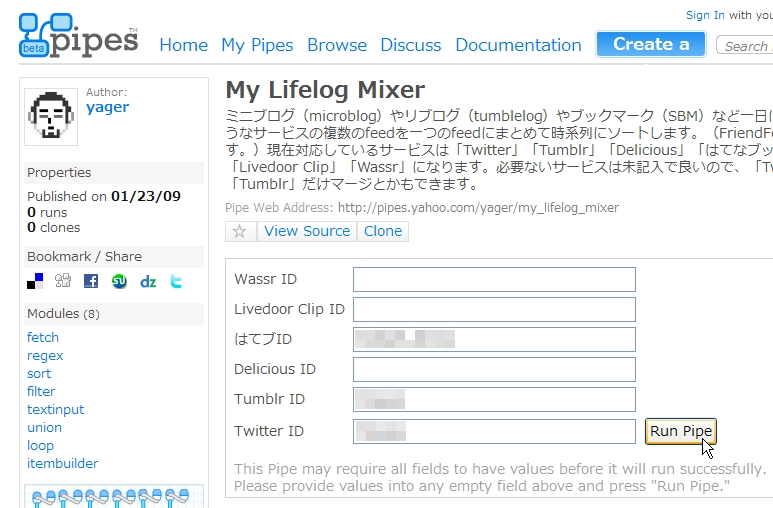Share the pipe on Twitter icon

[x=176, y=281]
